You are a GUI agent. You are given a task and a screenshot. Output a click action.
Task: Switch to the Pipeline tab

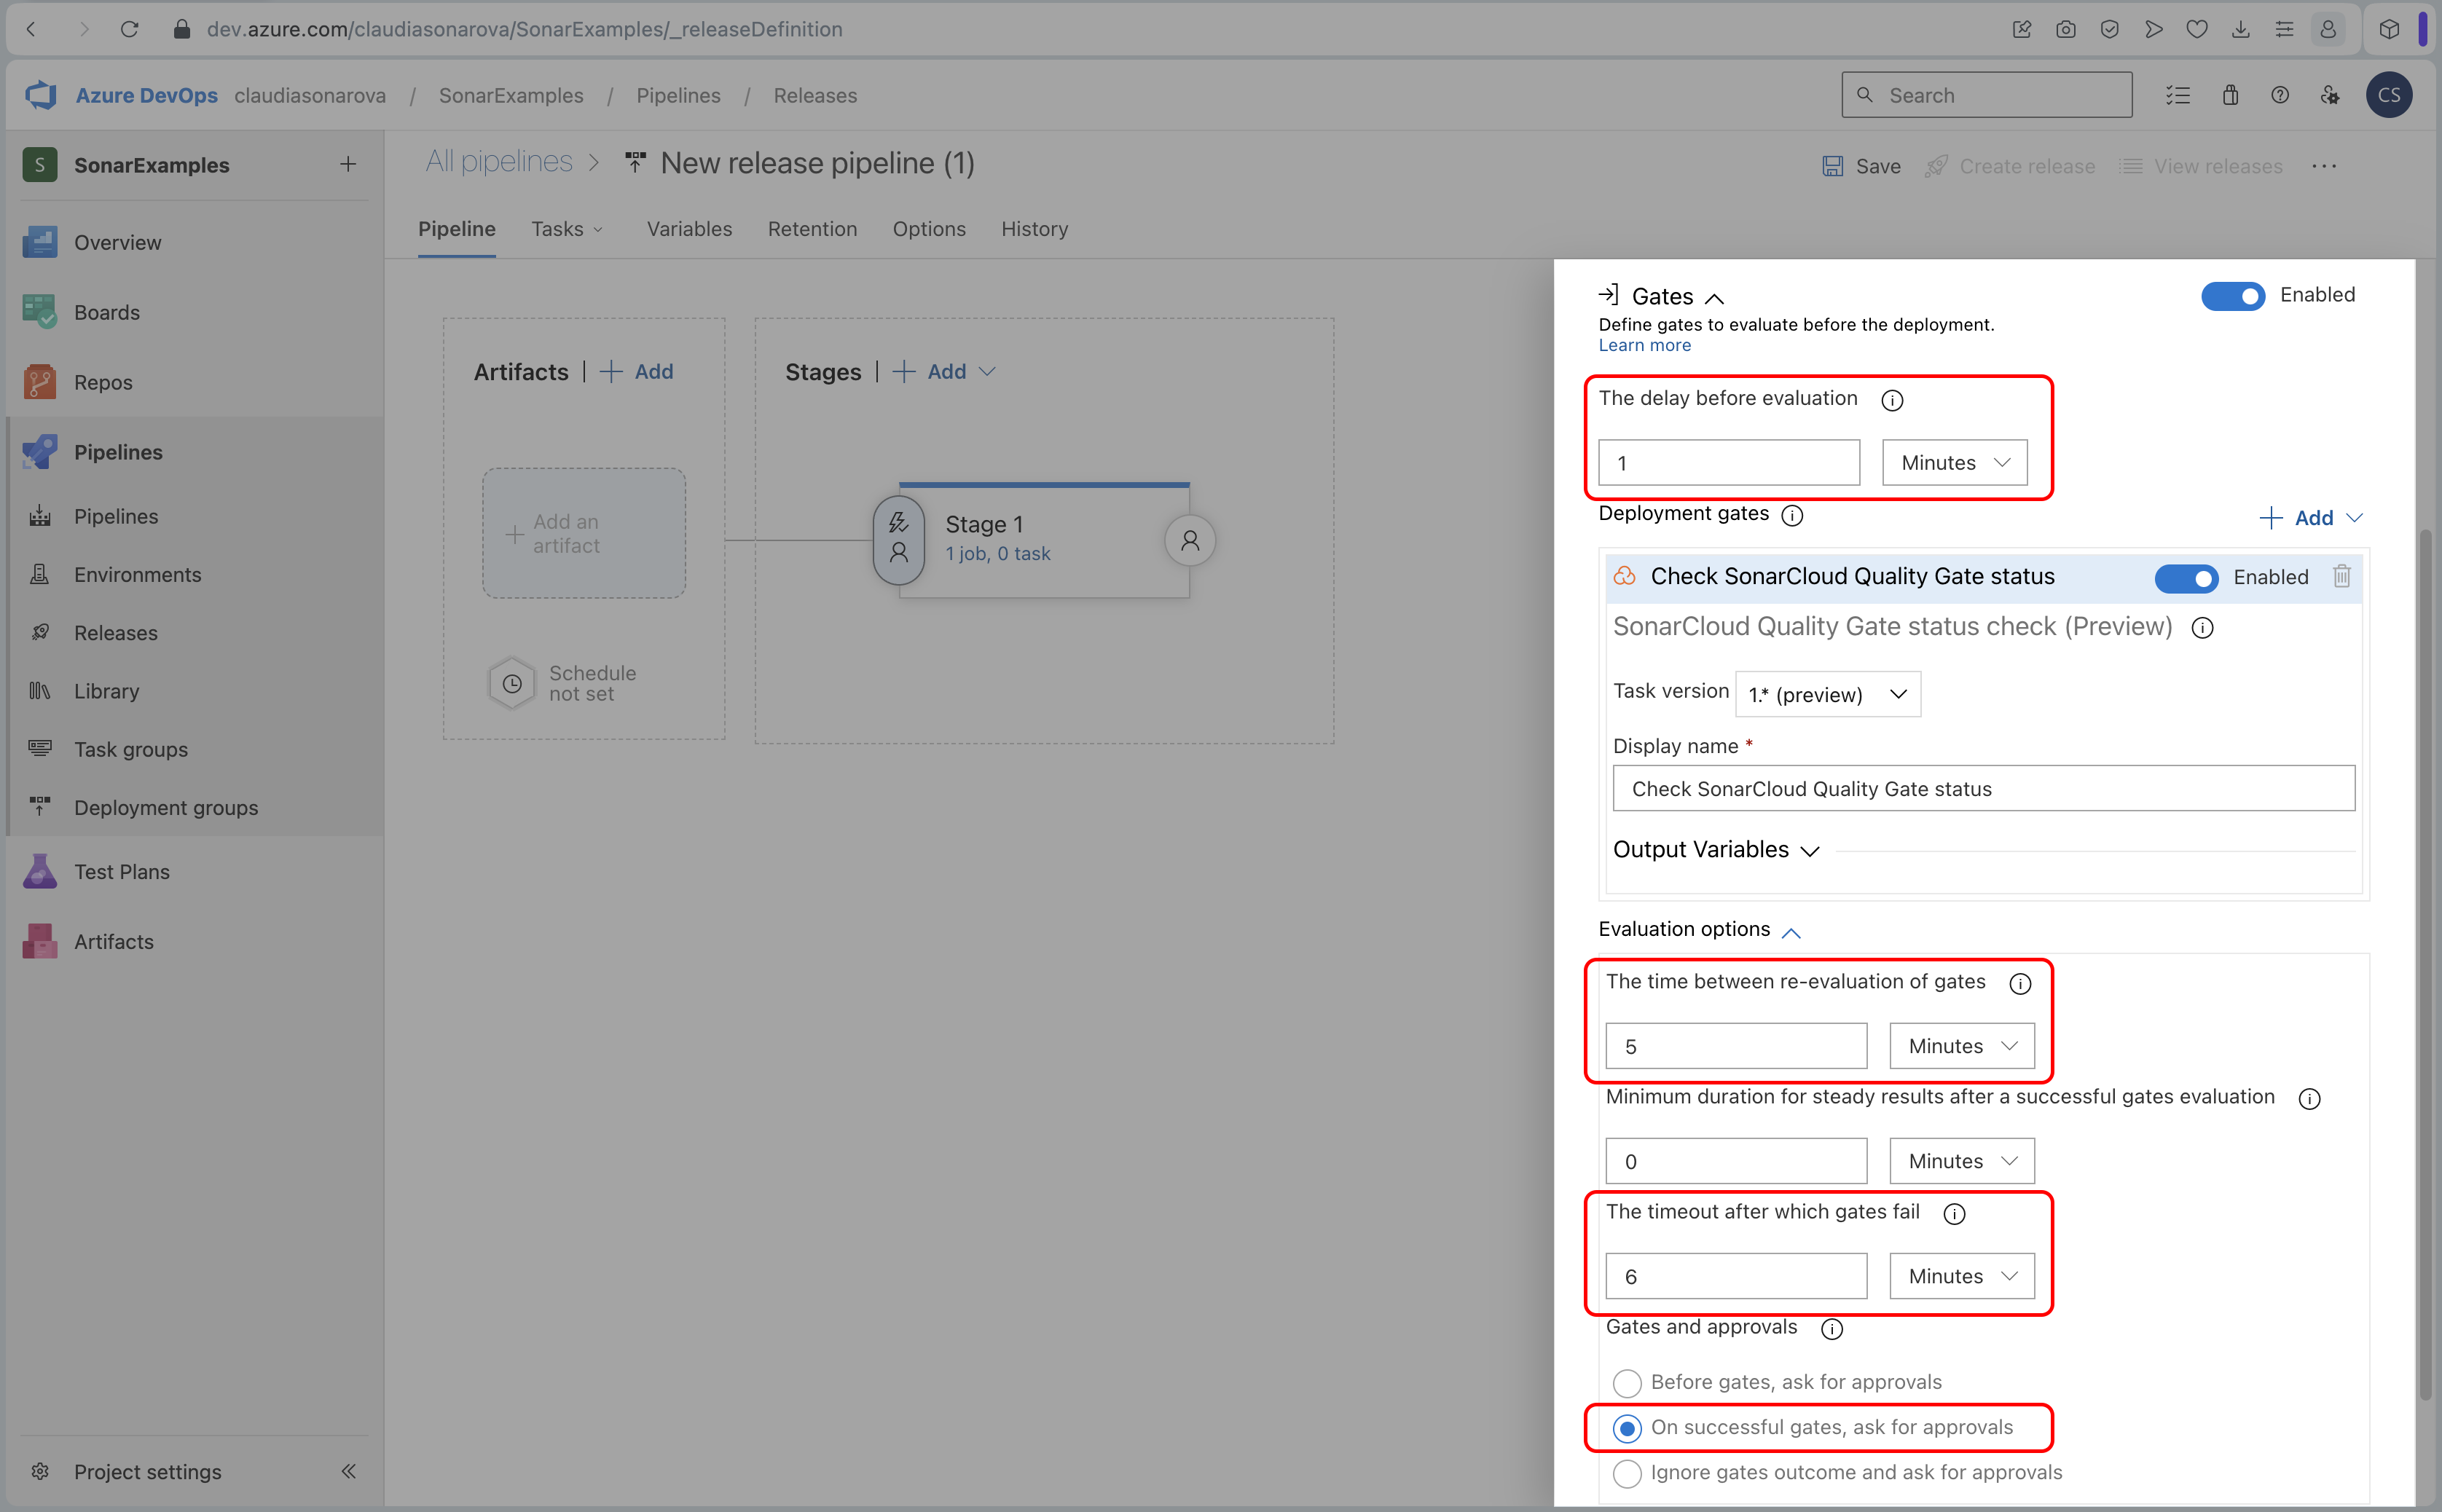[457, 229]
